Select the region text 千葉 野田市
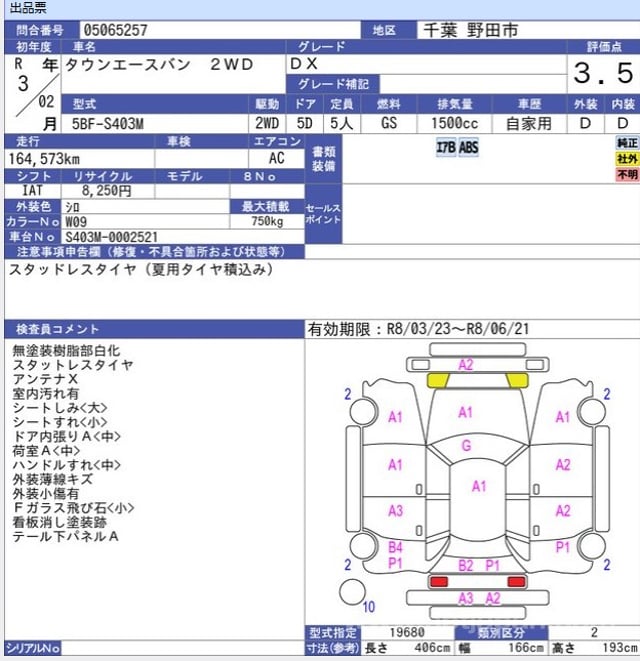This screenshot has width=640, height=661. coord(471,30)
